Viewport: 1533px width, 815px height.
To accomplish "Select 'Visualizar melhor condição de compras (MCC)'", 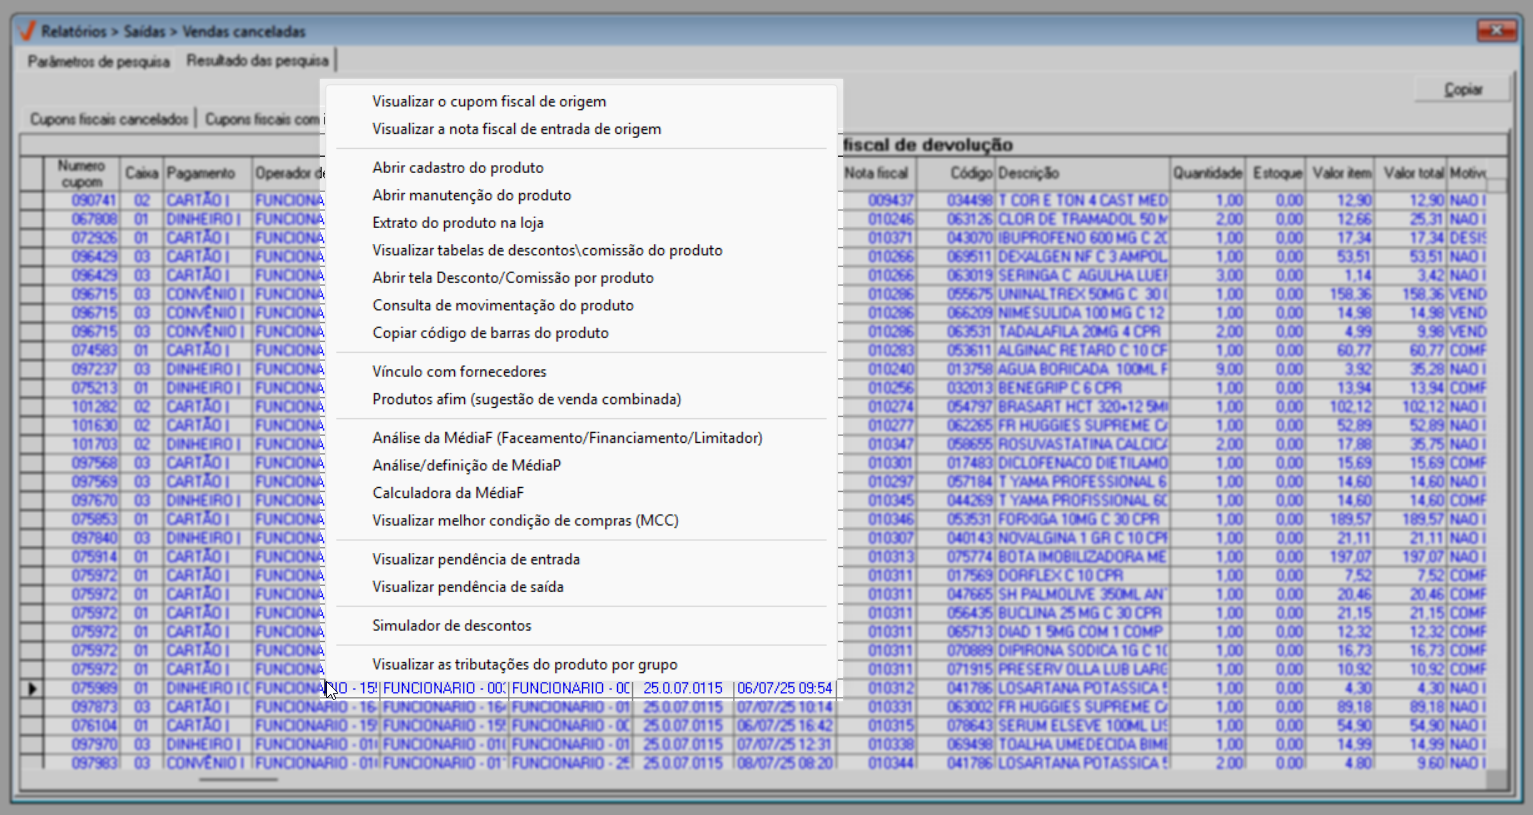I will coord(525,521).
